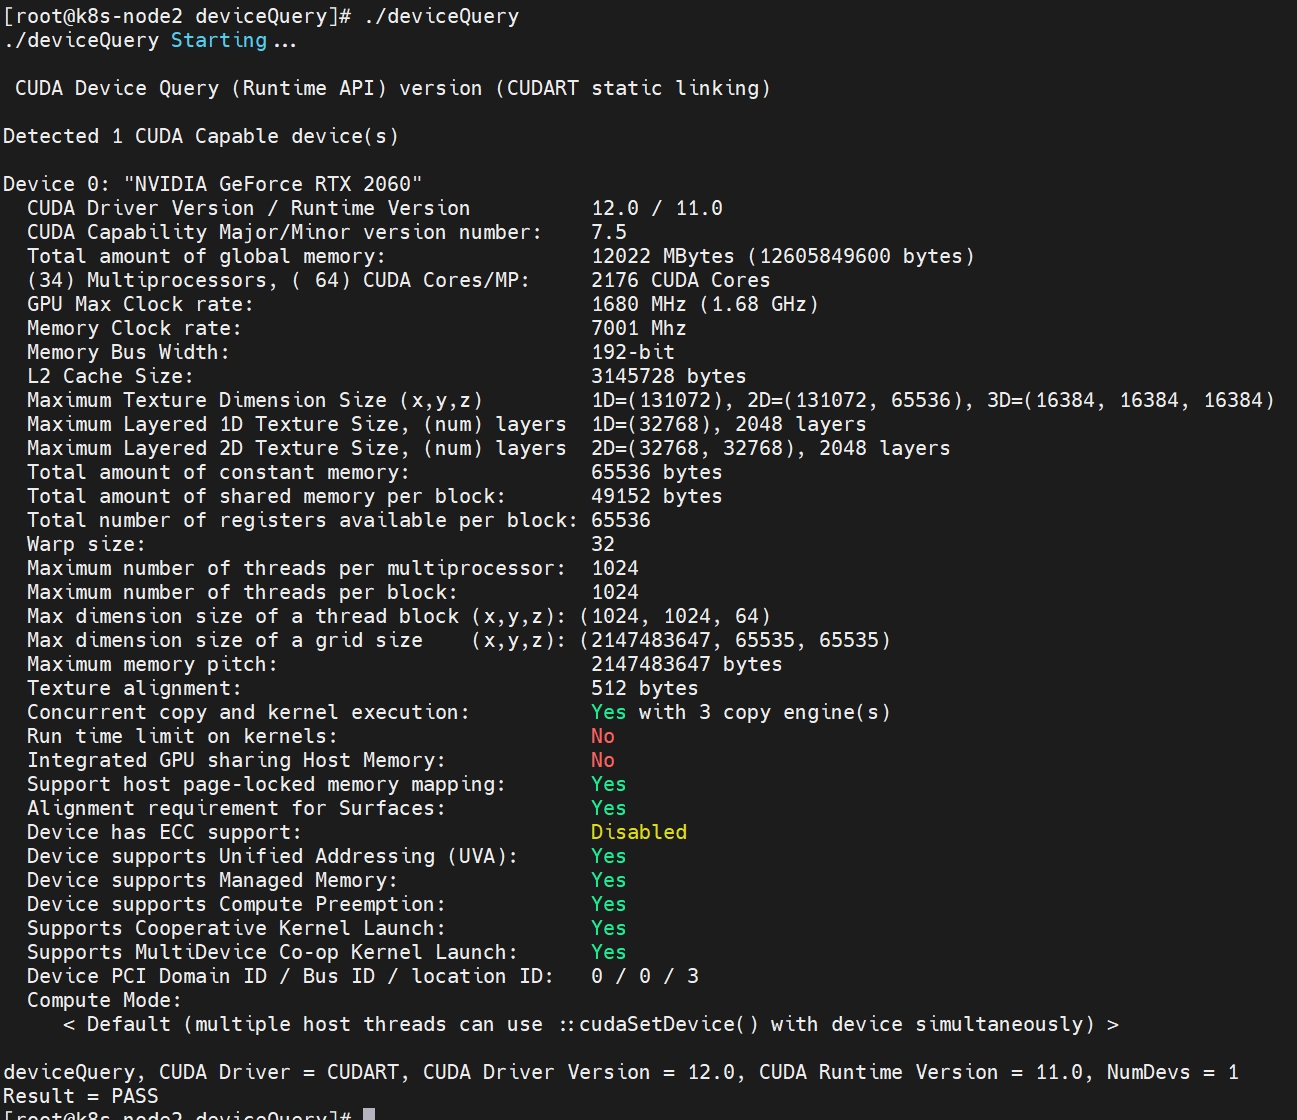1297x1120 pixels.
Task: Click the 'Warp size:' label
Action: pos(86,544)
